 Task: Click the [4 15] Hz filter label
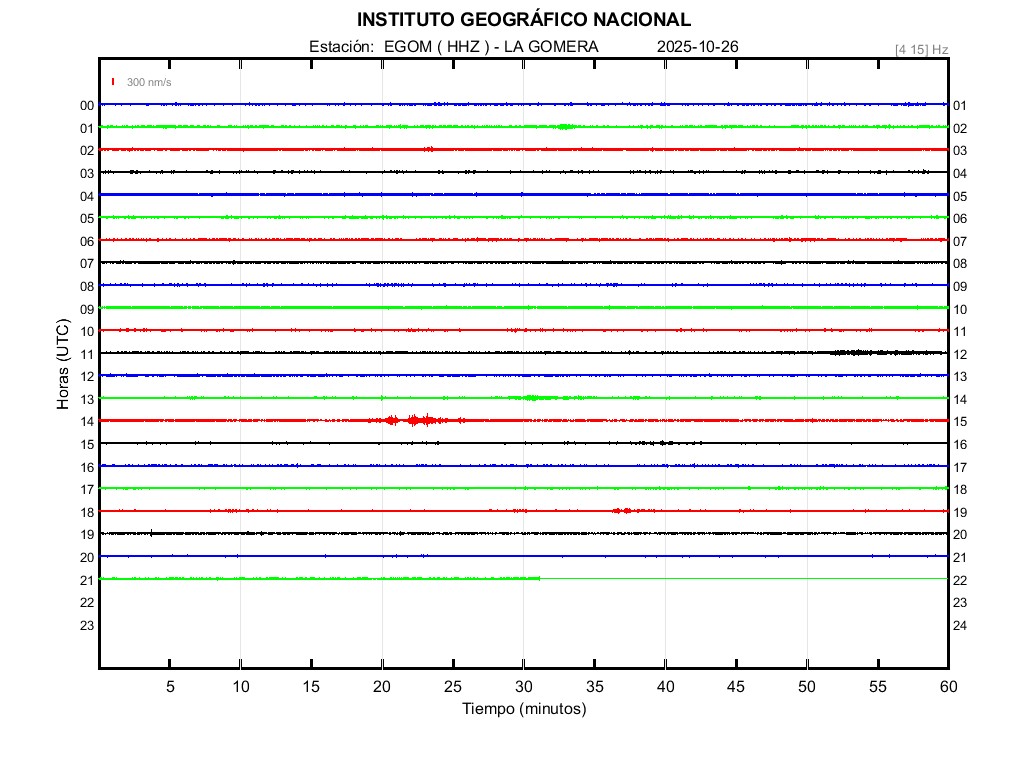pyautogui.click(x=921, y=49)
